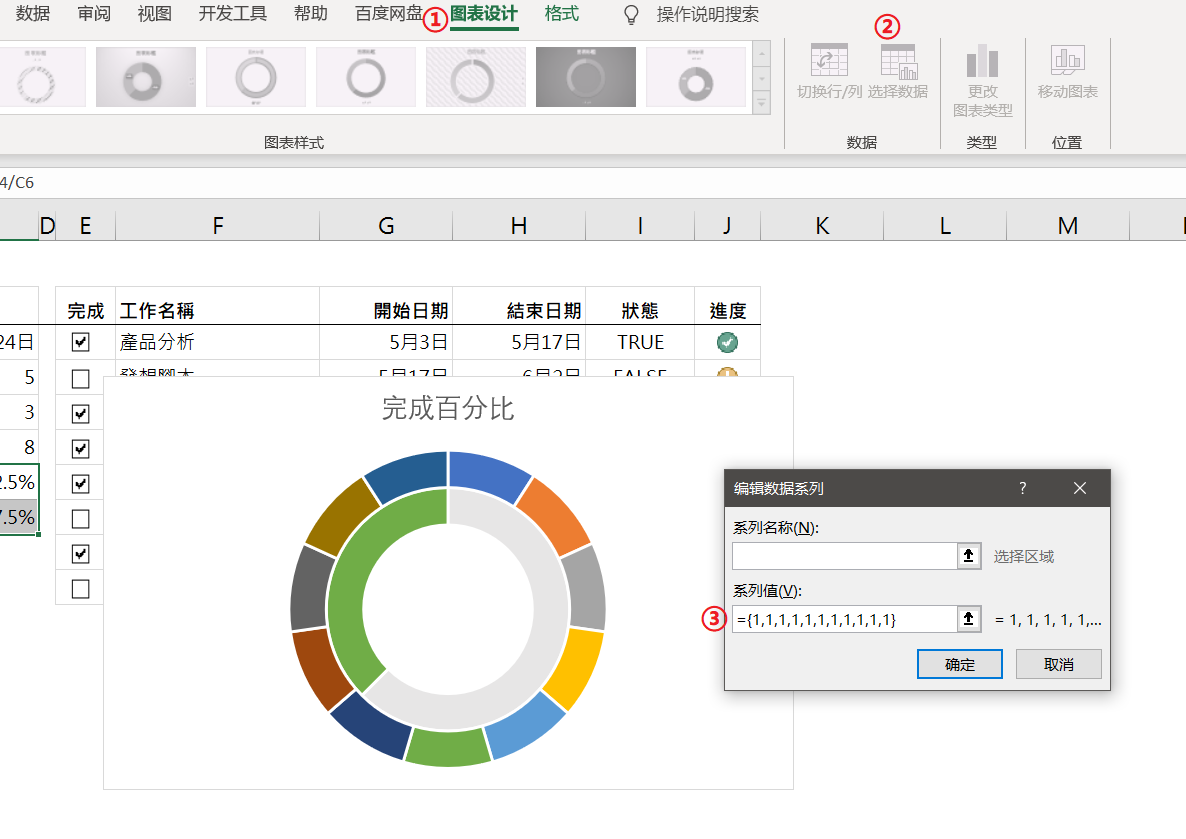Toggle the checked checkbox beside value 8
Image resolution: width=1186 pixels, height=839 pixels.
tap(80, 449)
